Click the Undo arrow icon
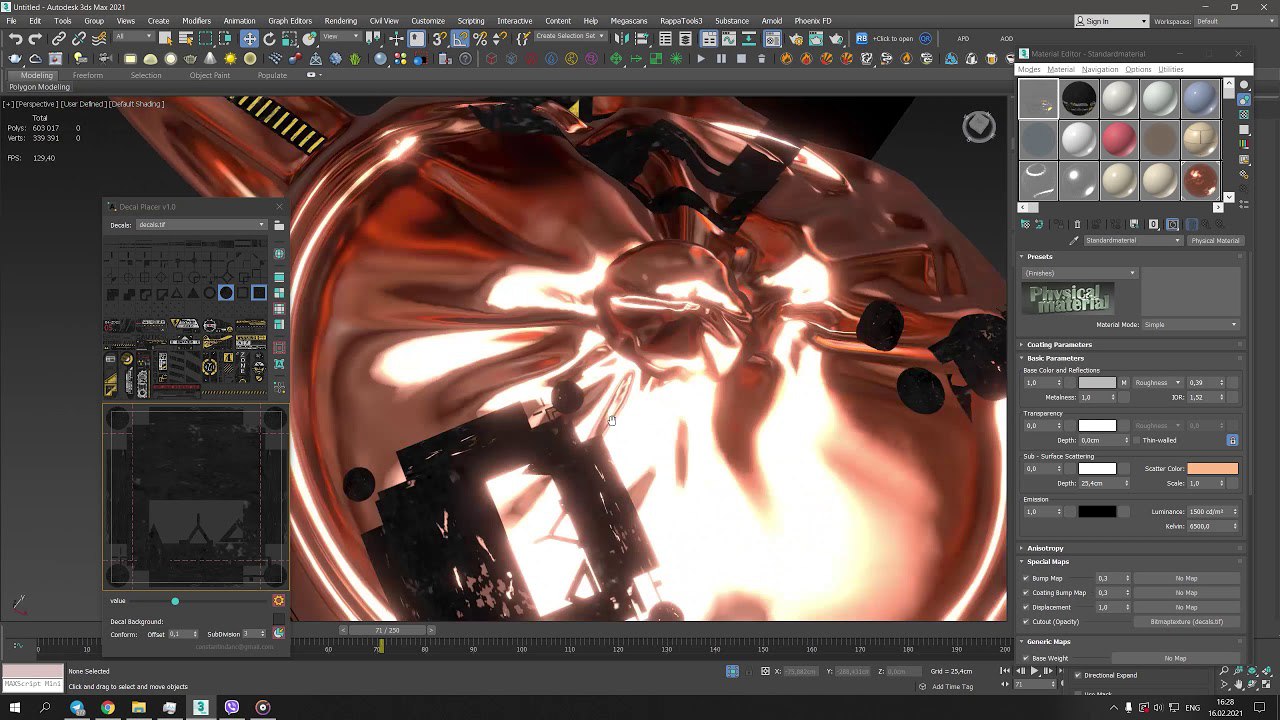Image resolution: width=1280 pixels, height=720 pixels. pos(15,39)
